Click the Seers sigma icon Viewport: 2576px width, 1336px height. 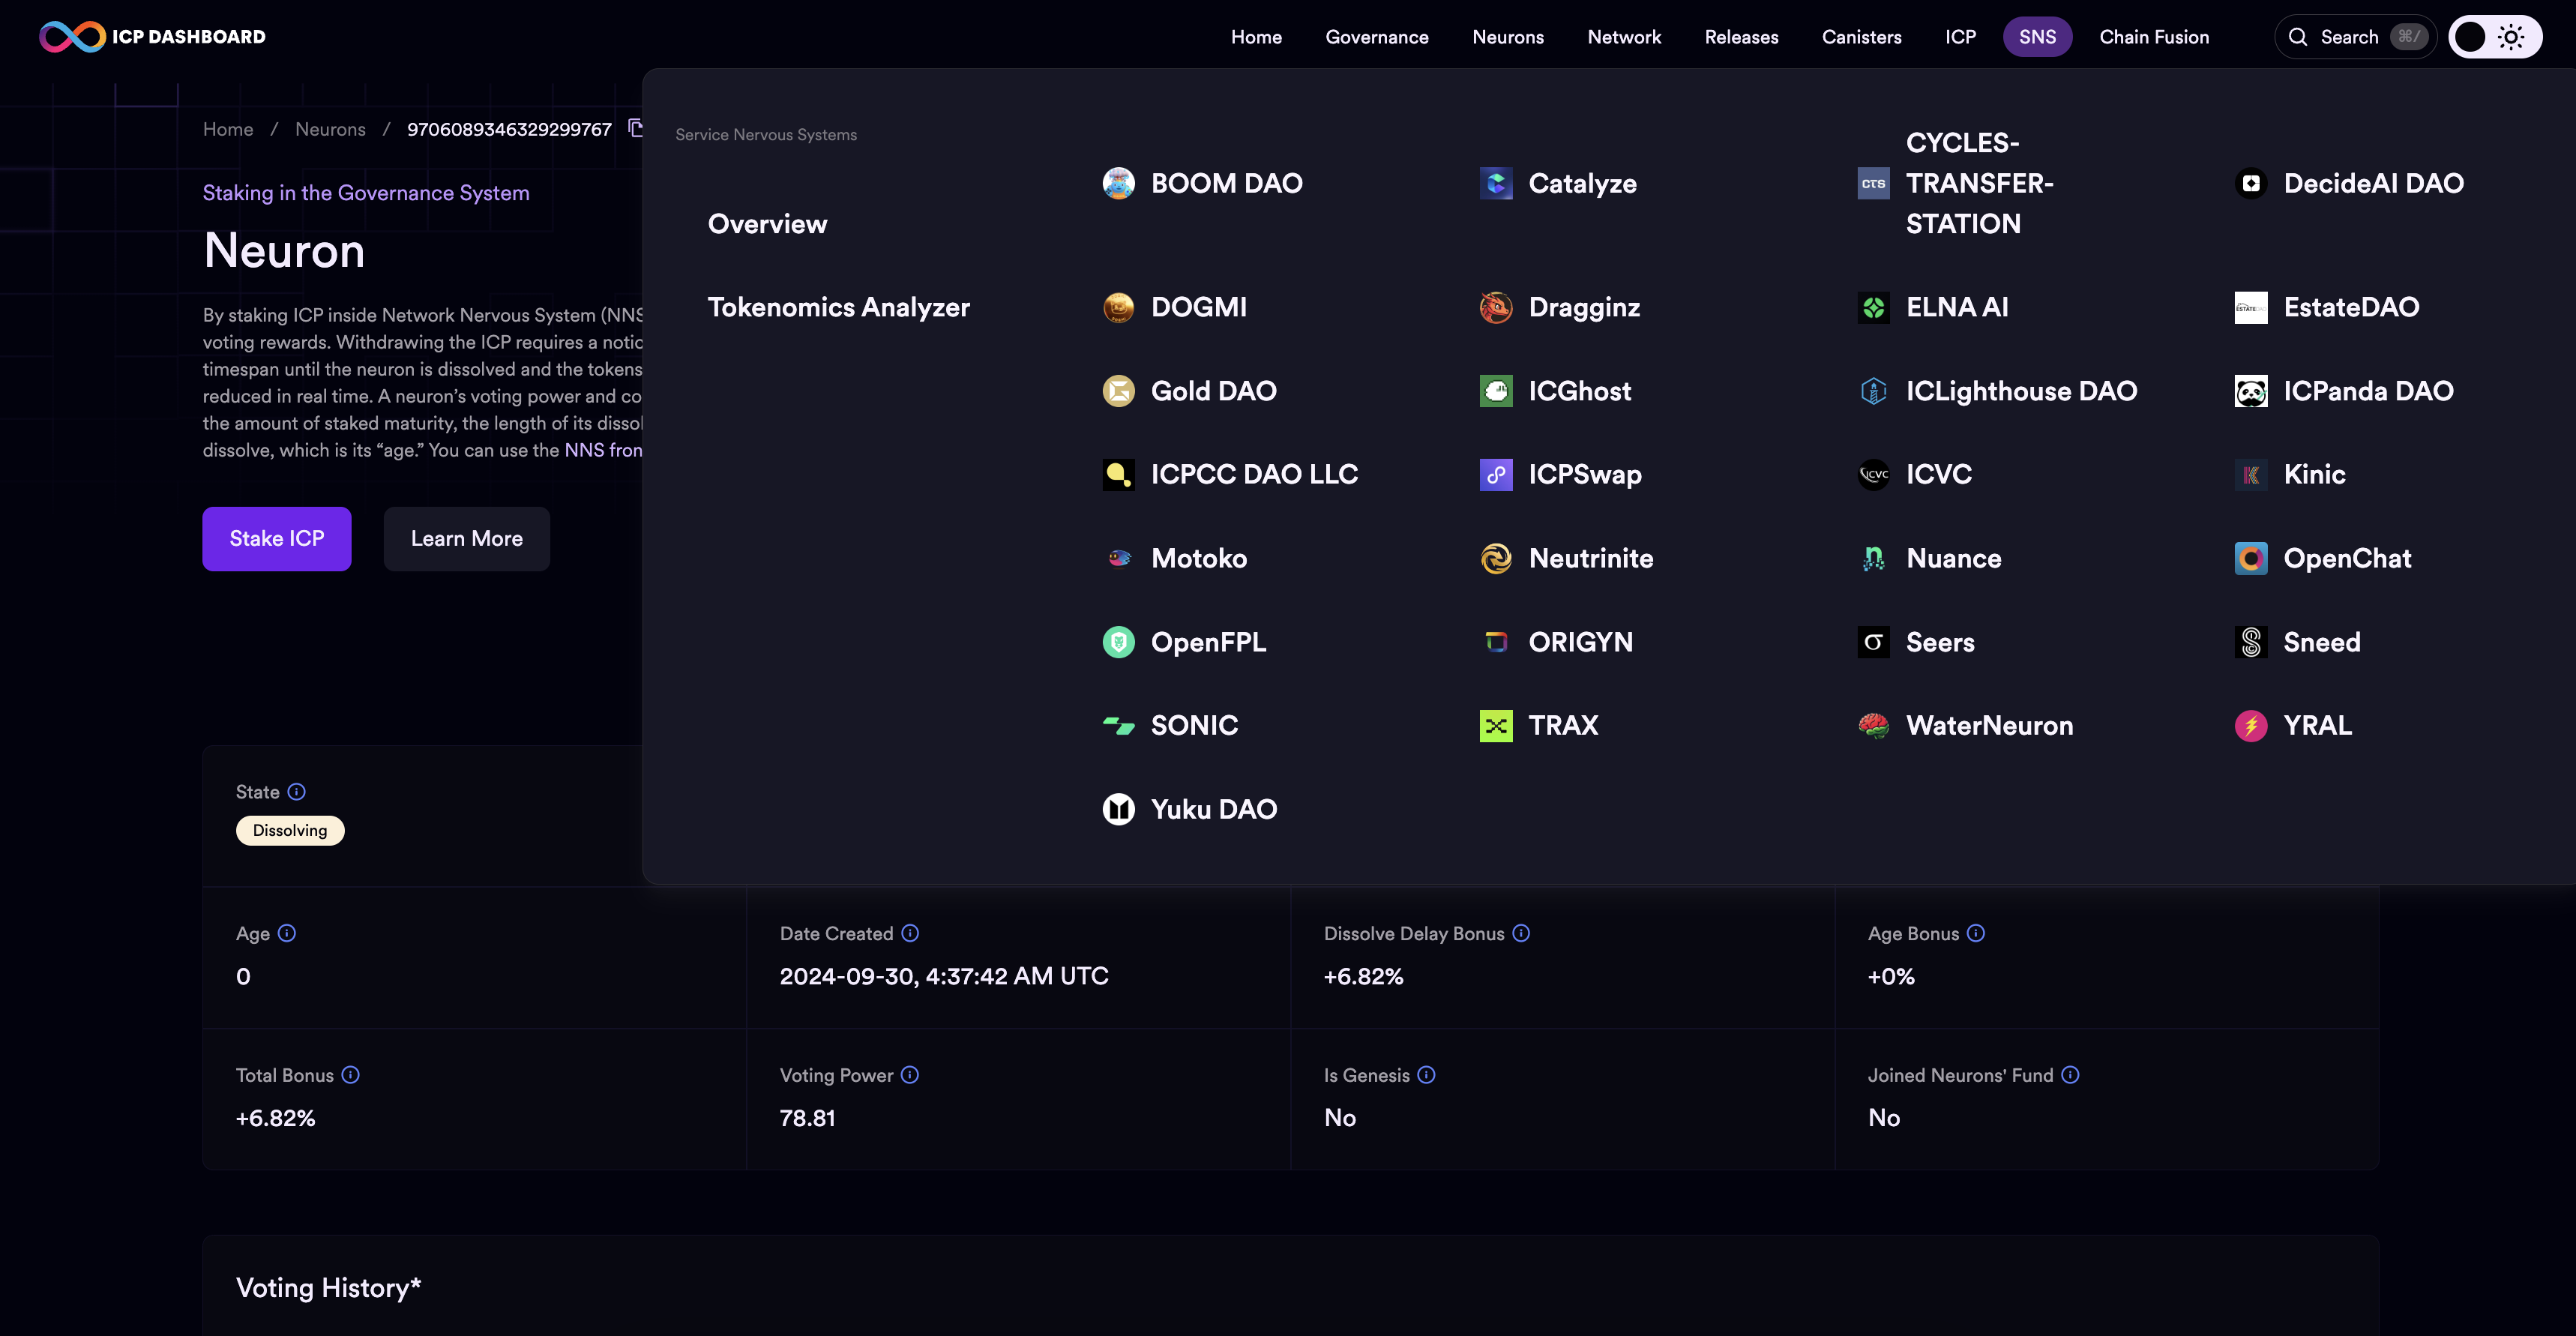[x=1873, y=642]
